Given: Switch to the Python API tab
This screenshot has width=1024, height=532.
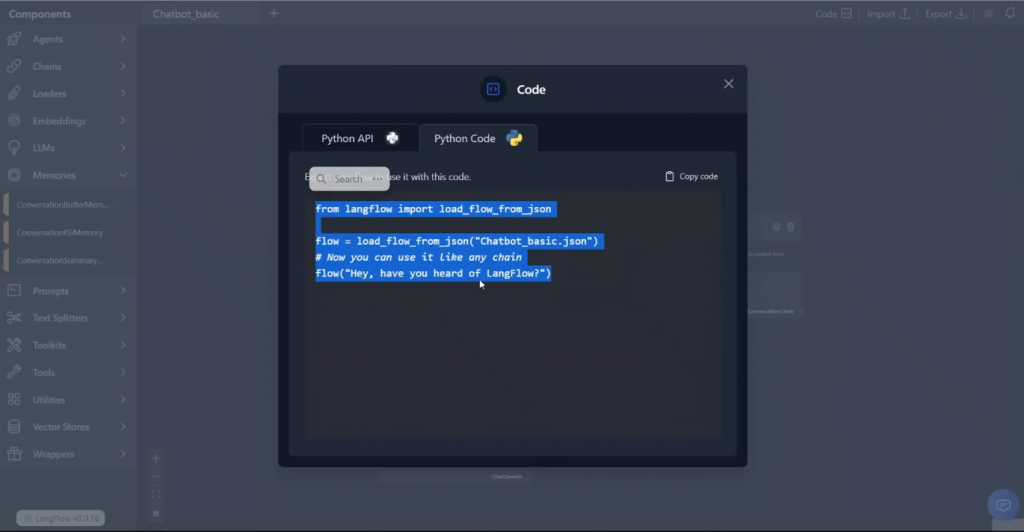Looking at the screenshot, I should pyautogui.click(x=360, y=138).
